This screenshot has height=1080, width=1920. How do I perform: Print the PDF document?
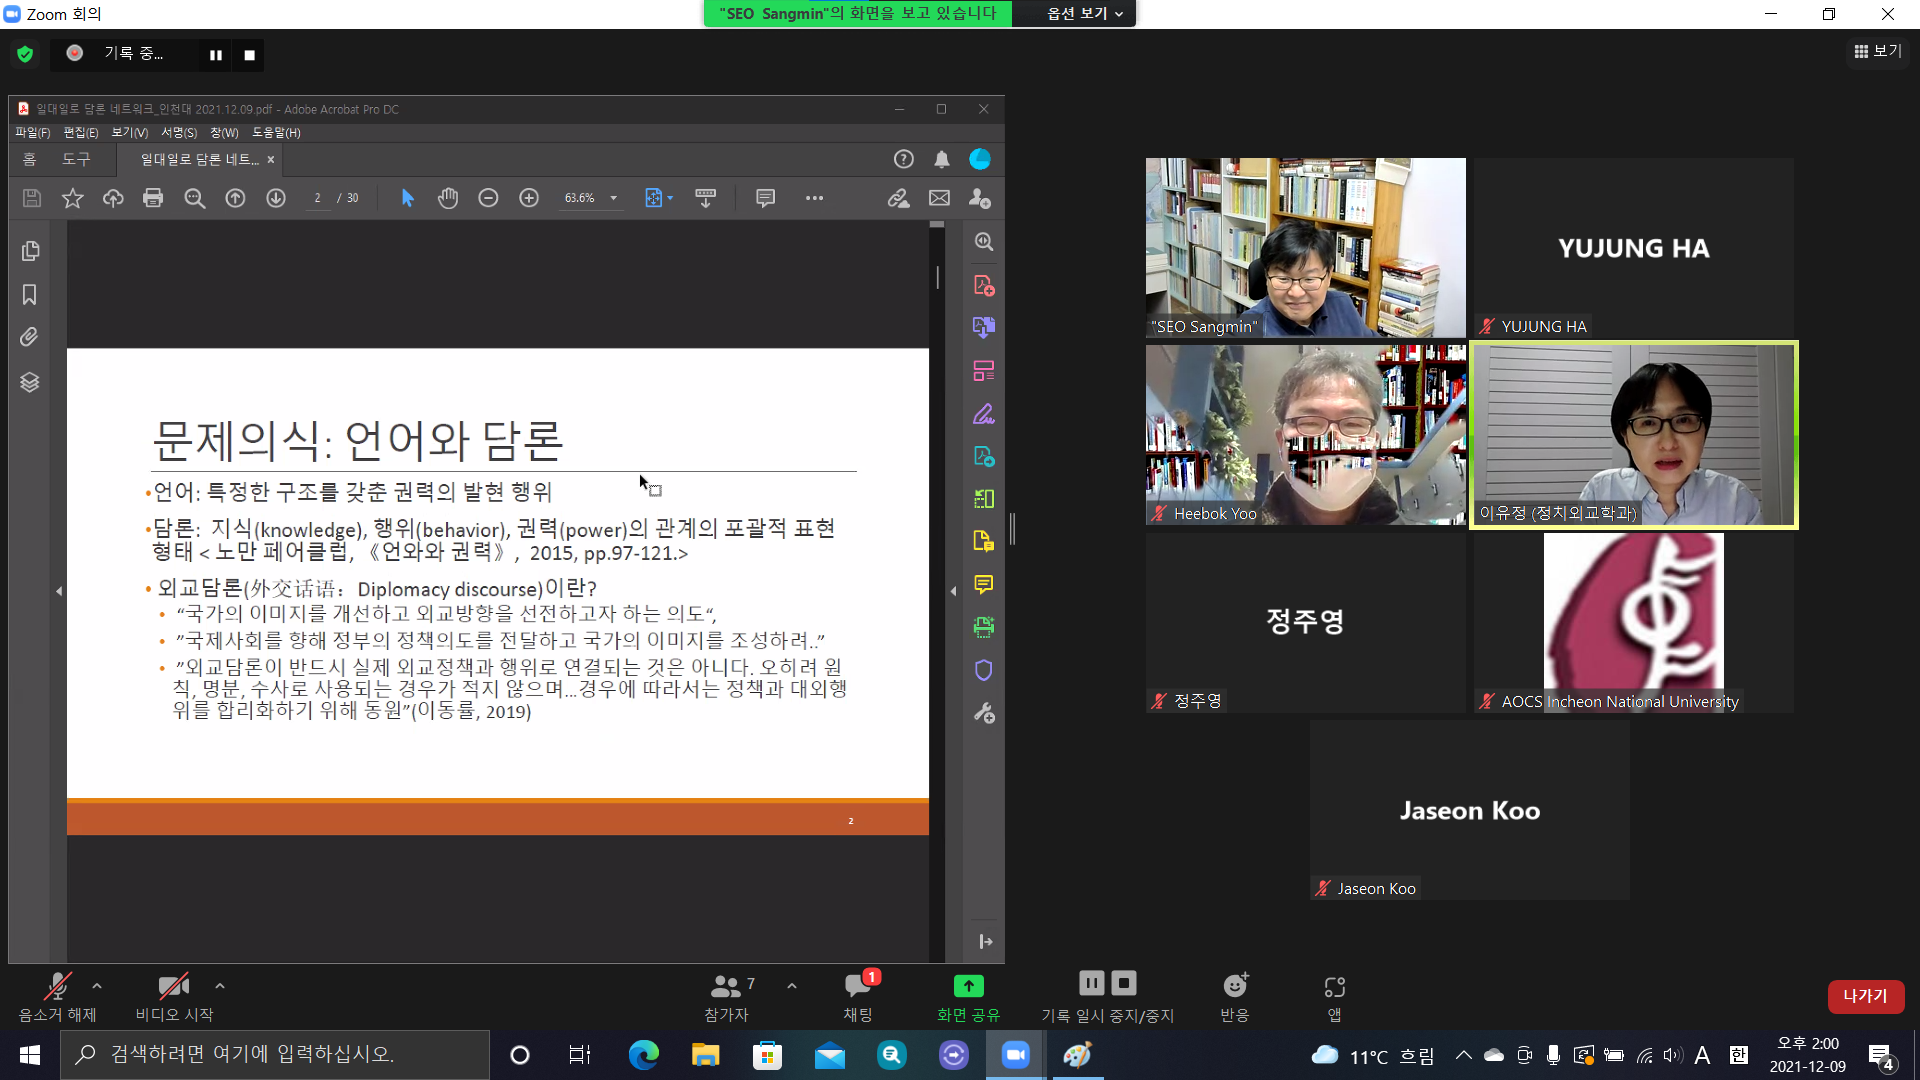(x=153, y=198)
